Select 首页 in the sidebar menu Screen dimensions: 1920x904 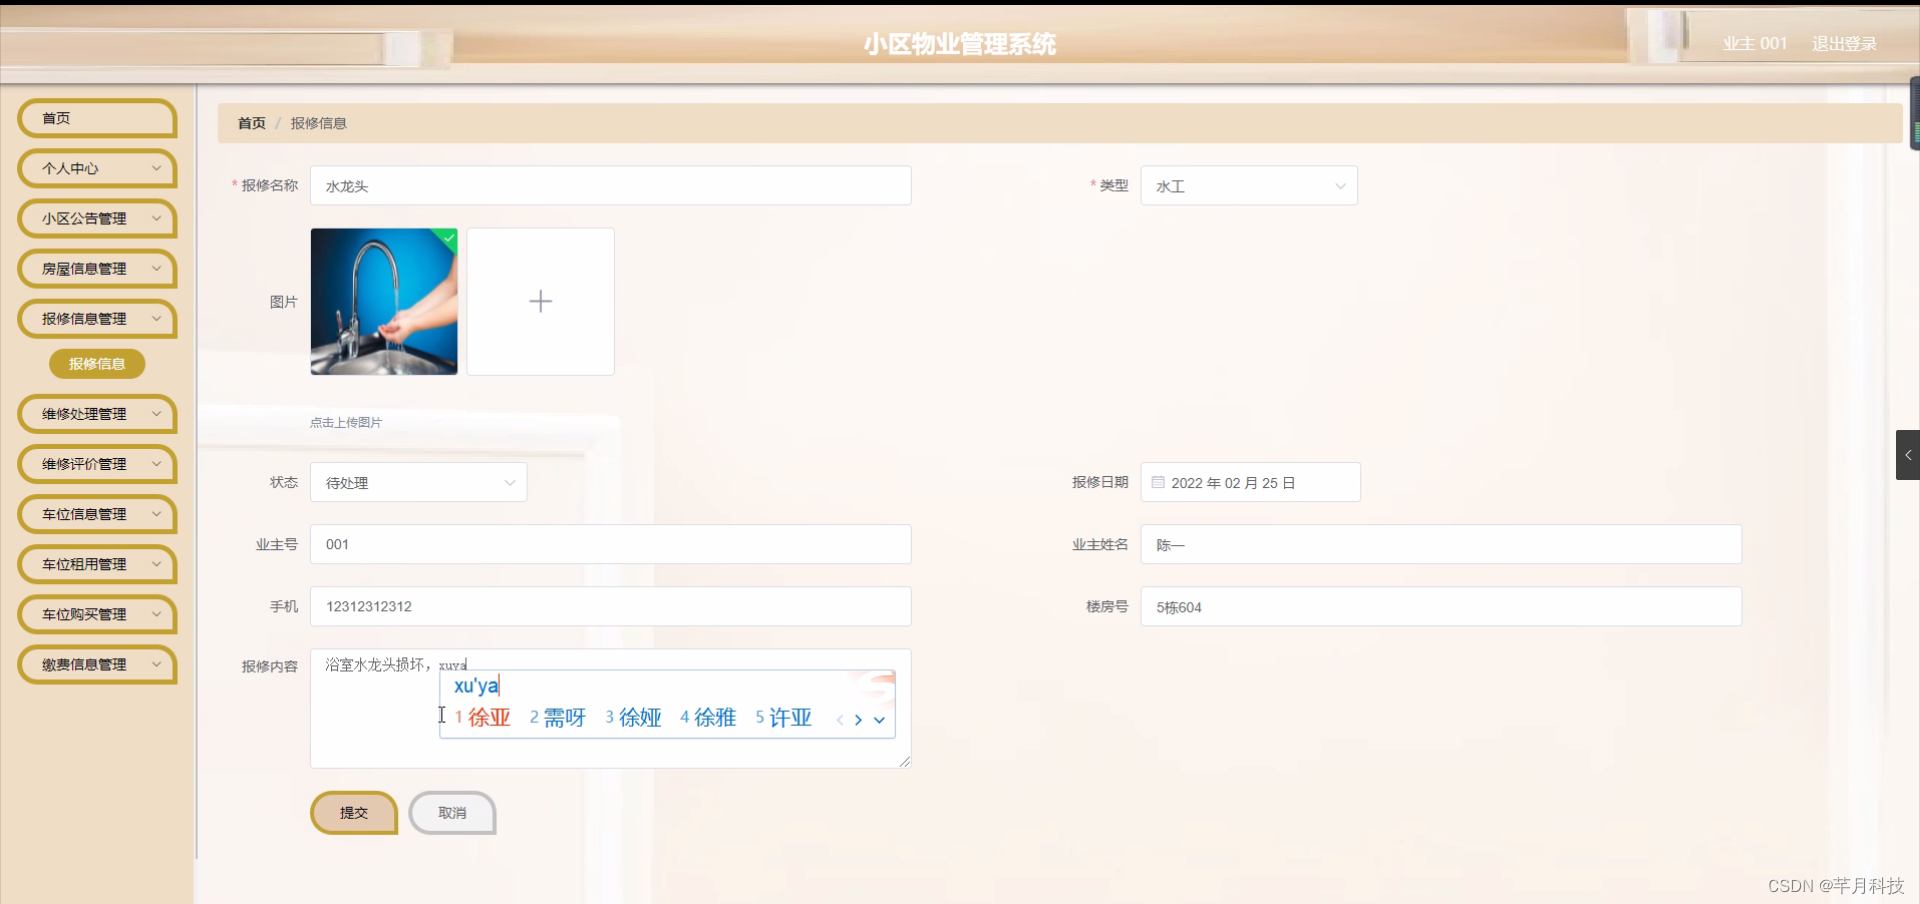(x=96, y=118)
